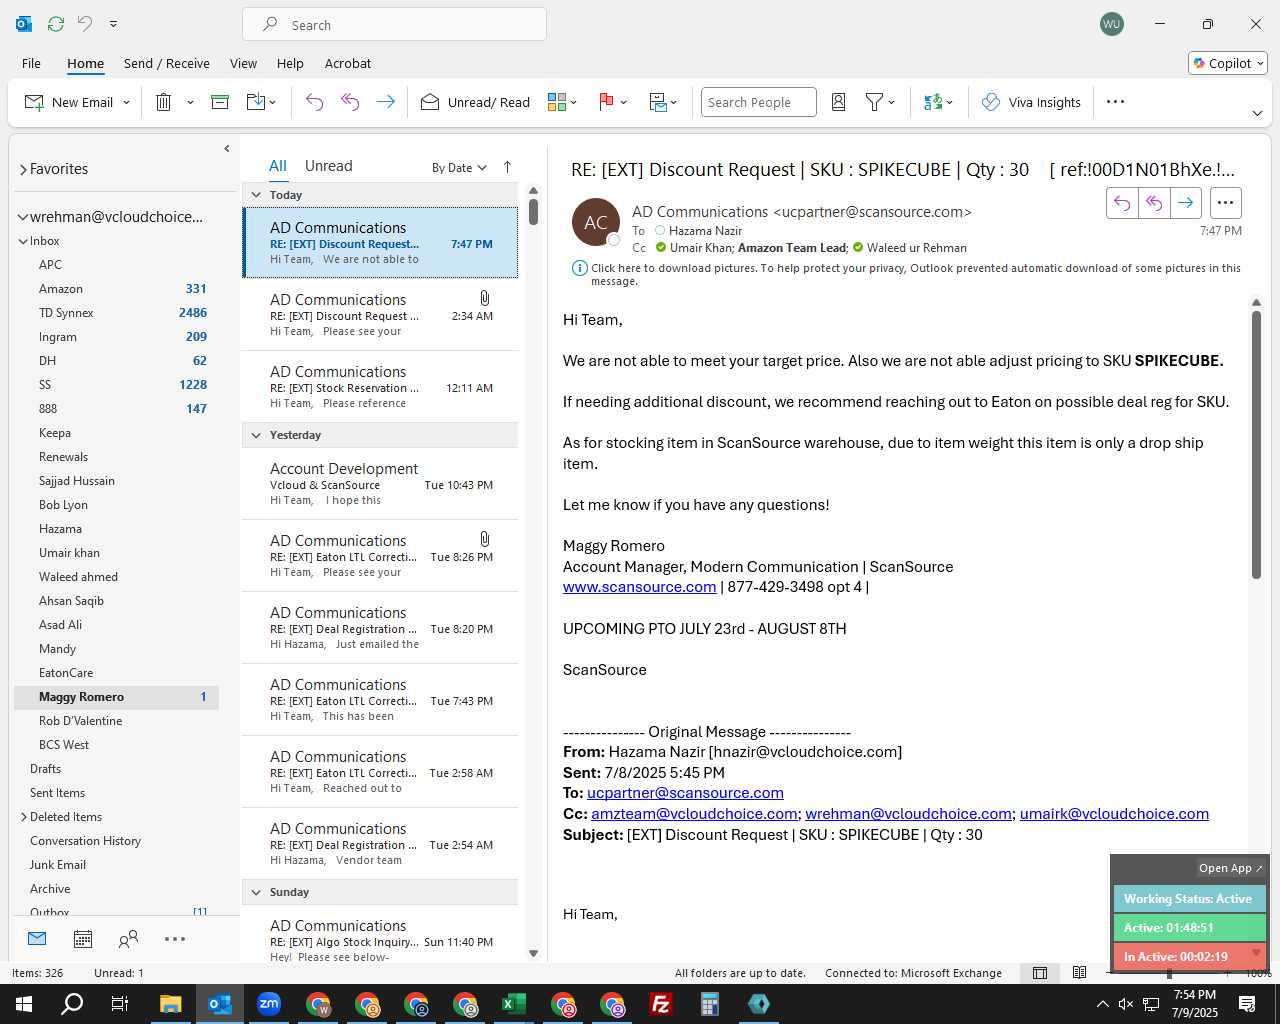Switch to normal view status bar icon
This screenshot has width=1280, height=1024.
pos(1040,973)
